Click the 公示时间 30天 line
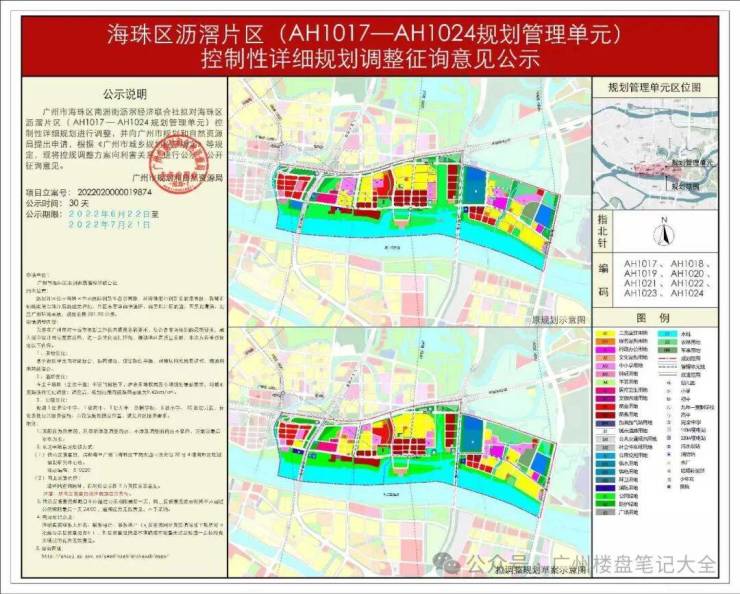740x594 pixels. 57,203
